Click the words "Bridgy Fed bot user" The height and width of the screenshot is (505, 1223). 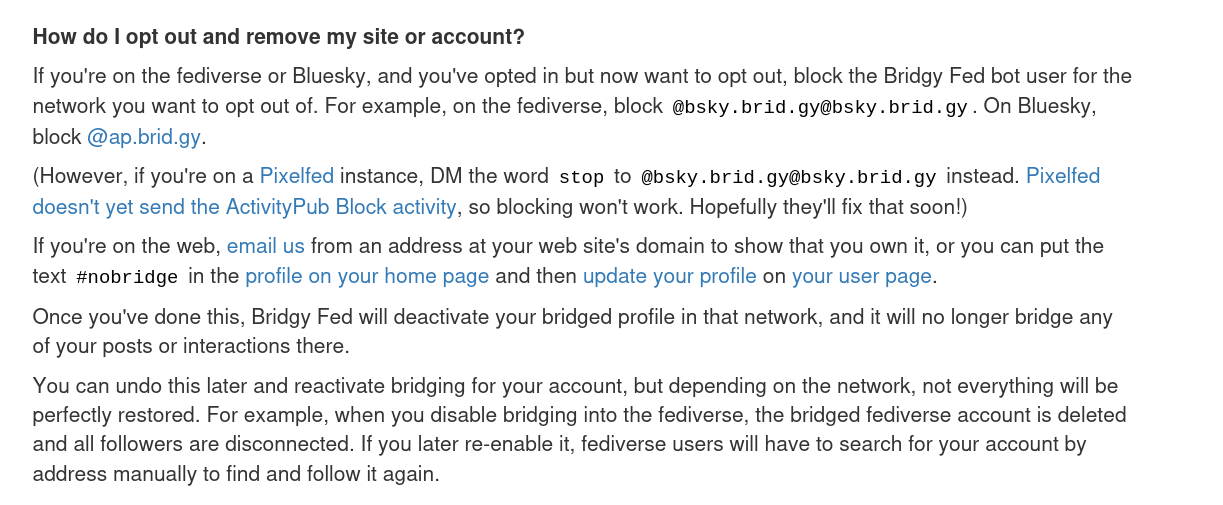click(x=962, y=77)
